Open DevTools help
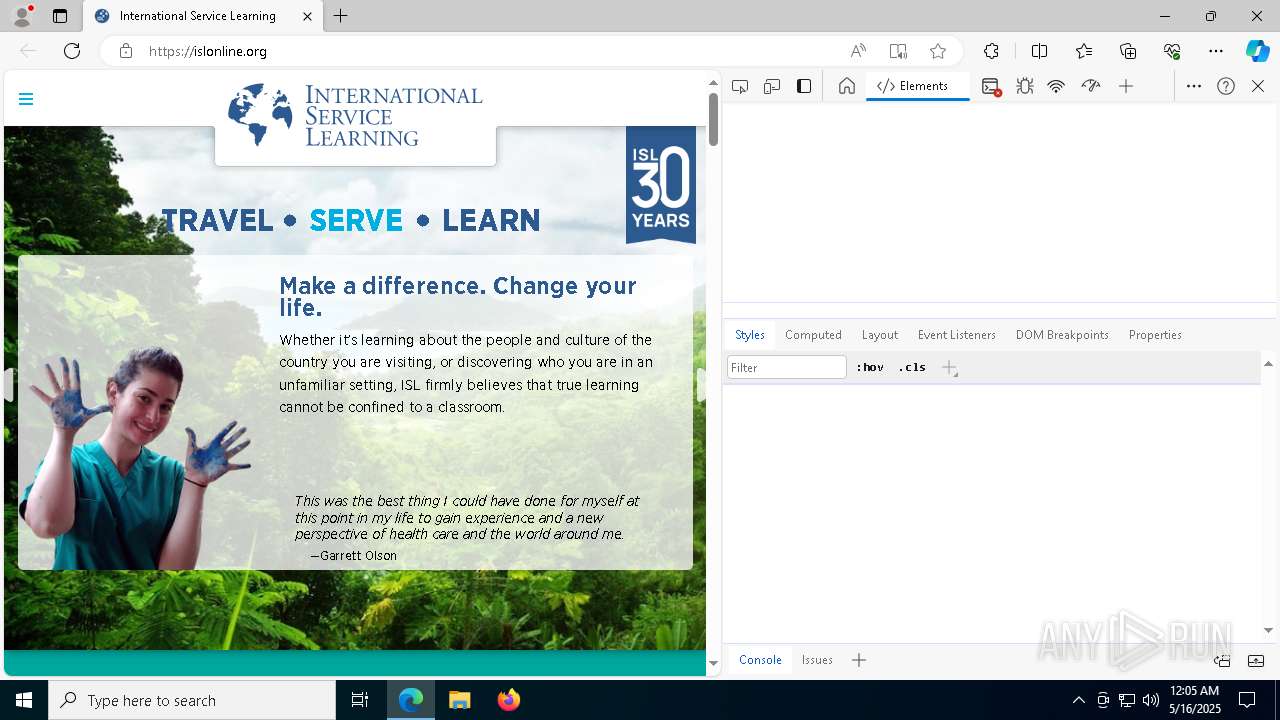1280x720 pixels. [1226, 86]
